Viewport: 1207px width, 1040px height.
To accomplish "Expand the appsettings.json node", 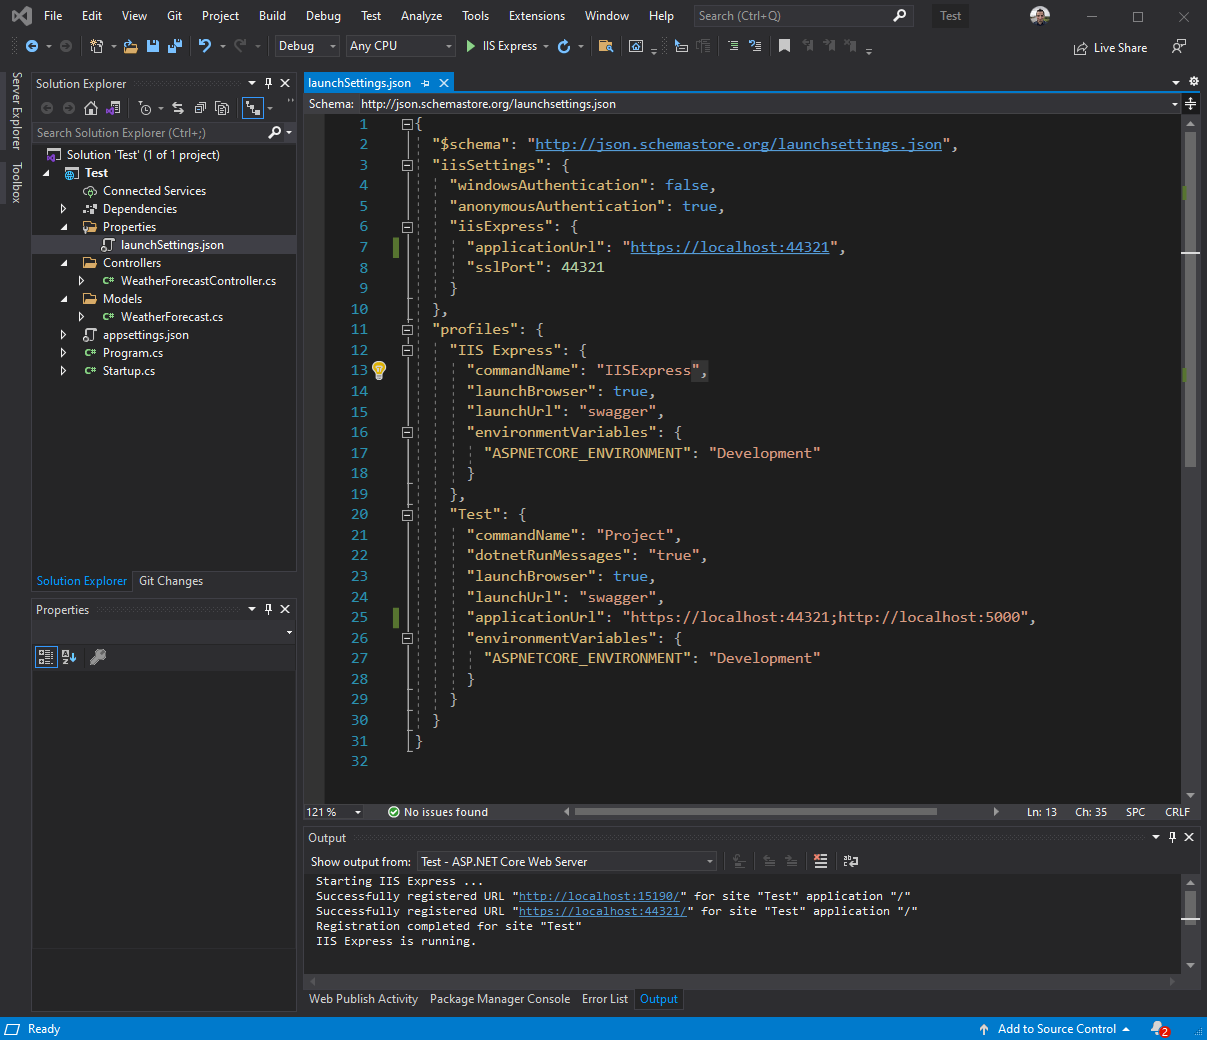I will 64,335.
